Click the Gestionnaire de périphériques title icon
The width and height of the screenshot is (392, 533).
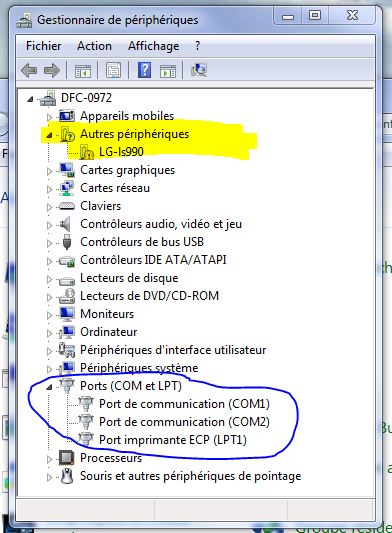24,20
